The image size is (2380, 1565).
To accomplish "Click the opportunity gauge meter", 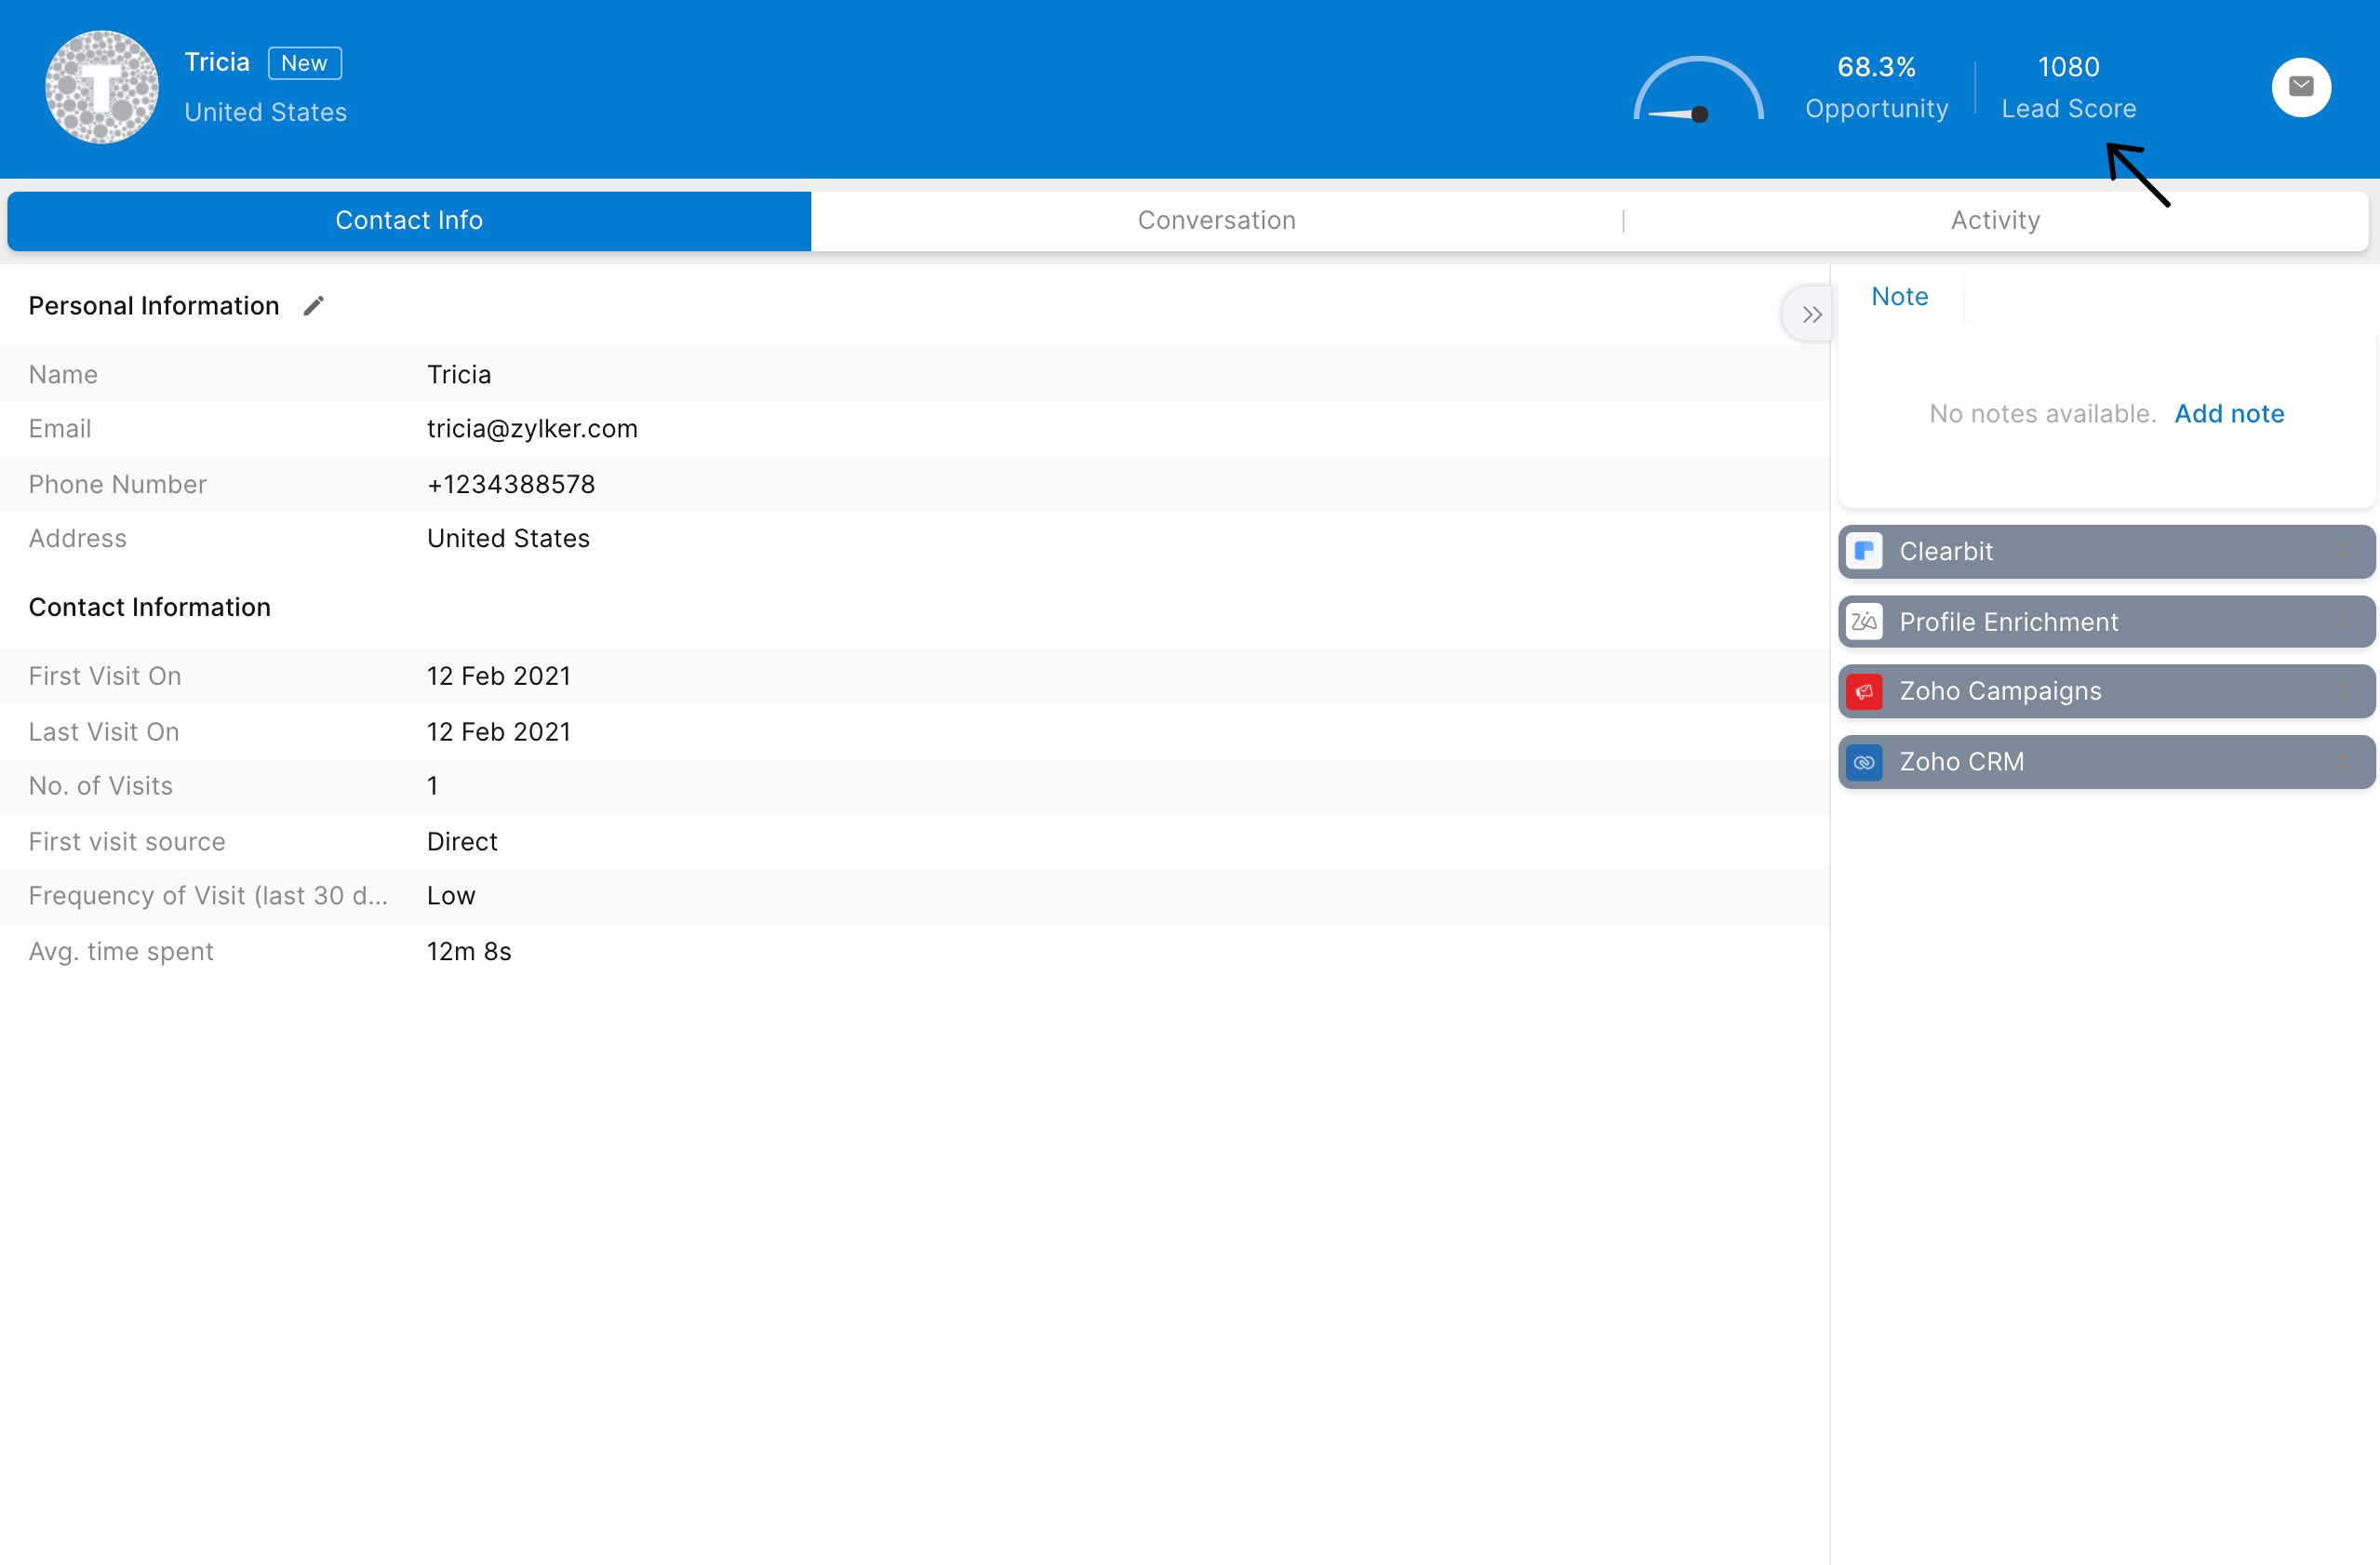I will click(x=1698, y=92).
